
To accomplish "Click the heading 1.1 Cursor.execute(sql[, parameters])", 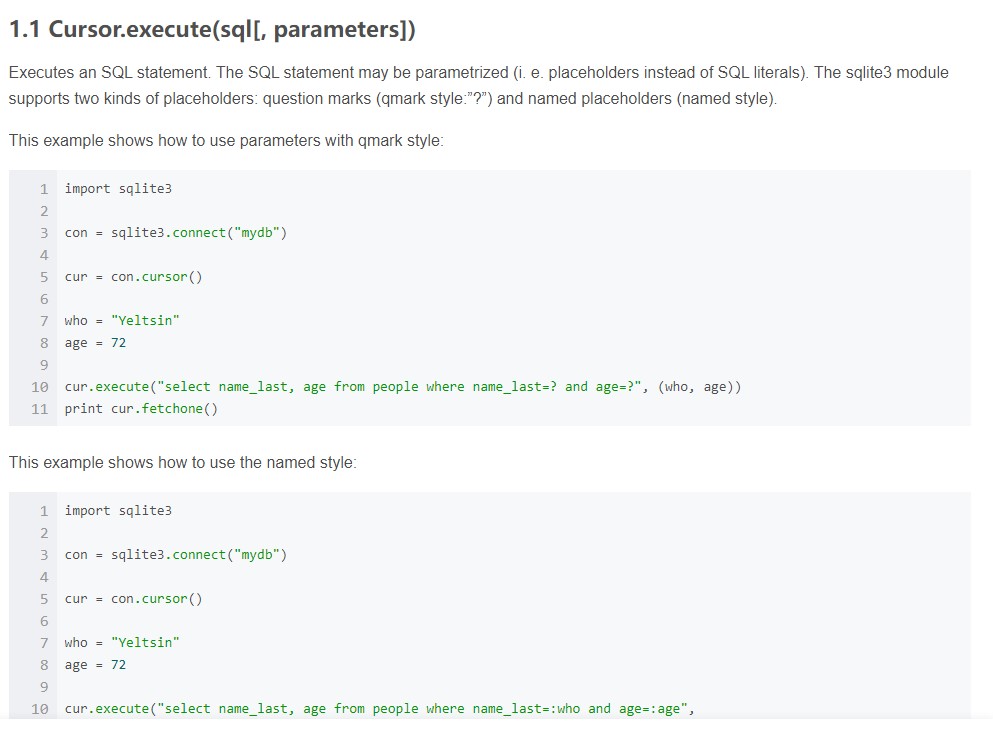I will coord(212,30).
